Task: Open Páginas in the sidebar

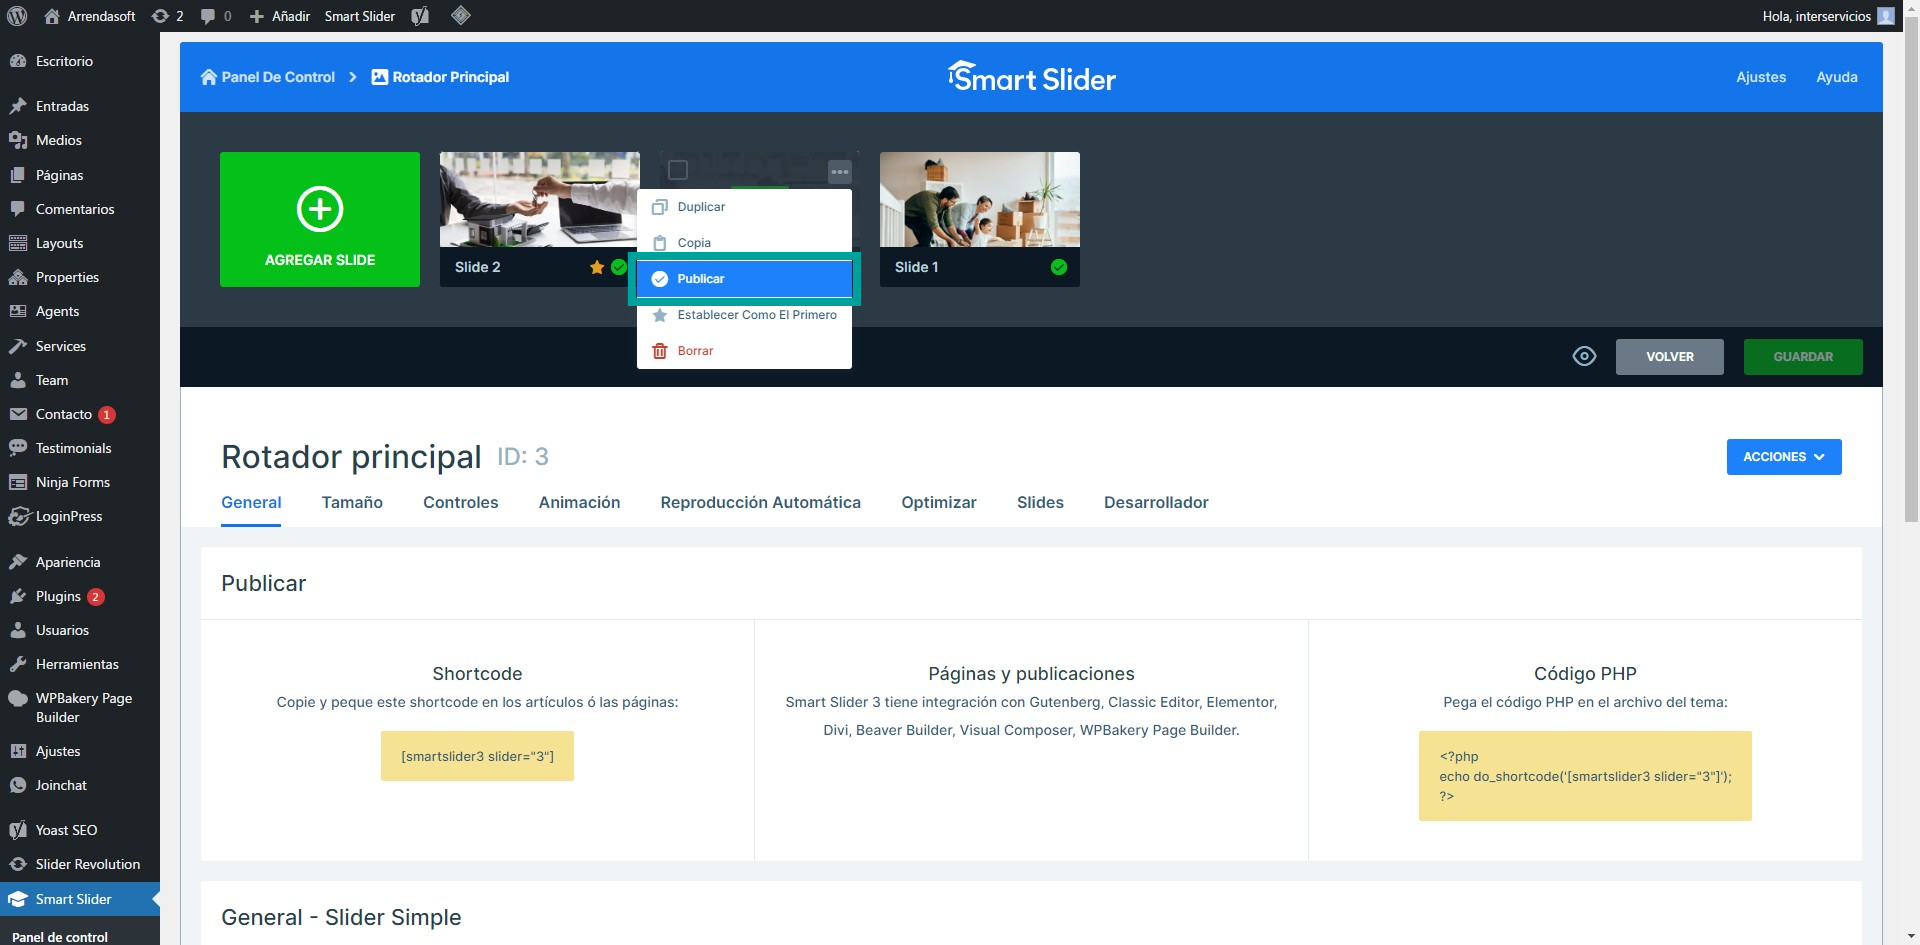Action: [x=80, y=175]
